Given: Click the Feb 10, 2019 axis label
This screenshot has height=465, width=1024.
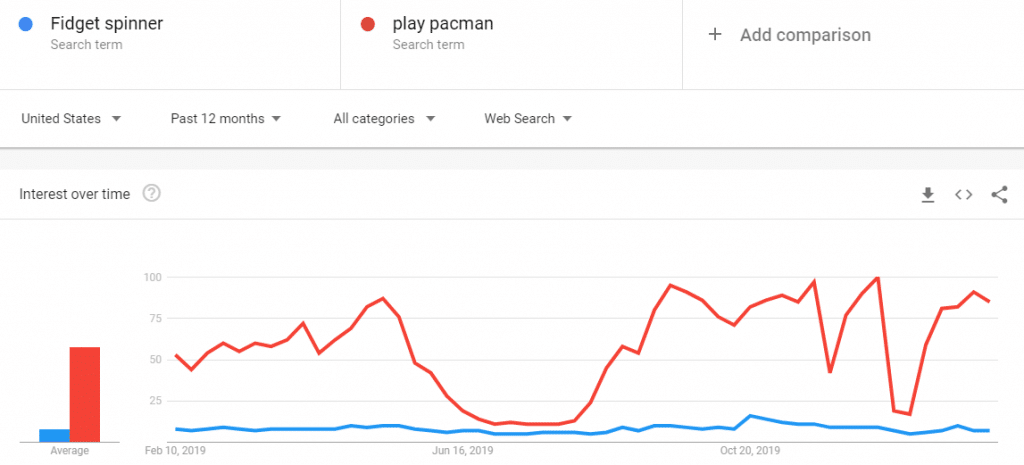Looking at the screenshot, I should coord(174,451).
